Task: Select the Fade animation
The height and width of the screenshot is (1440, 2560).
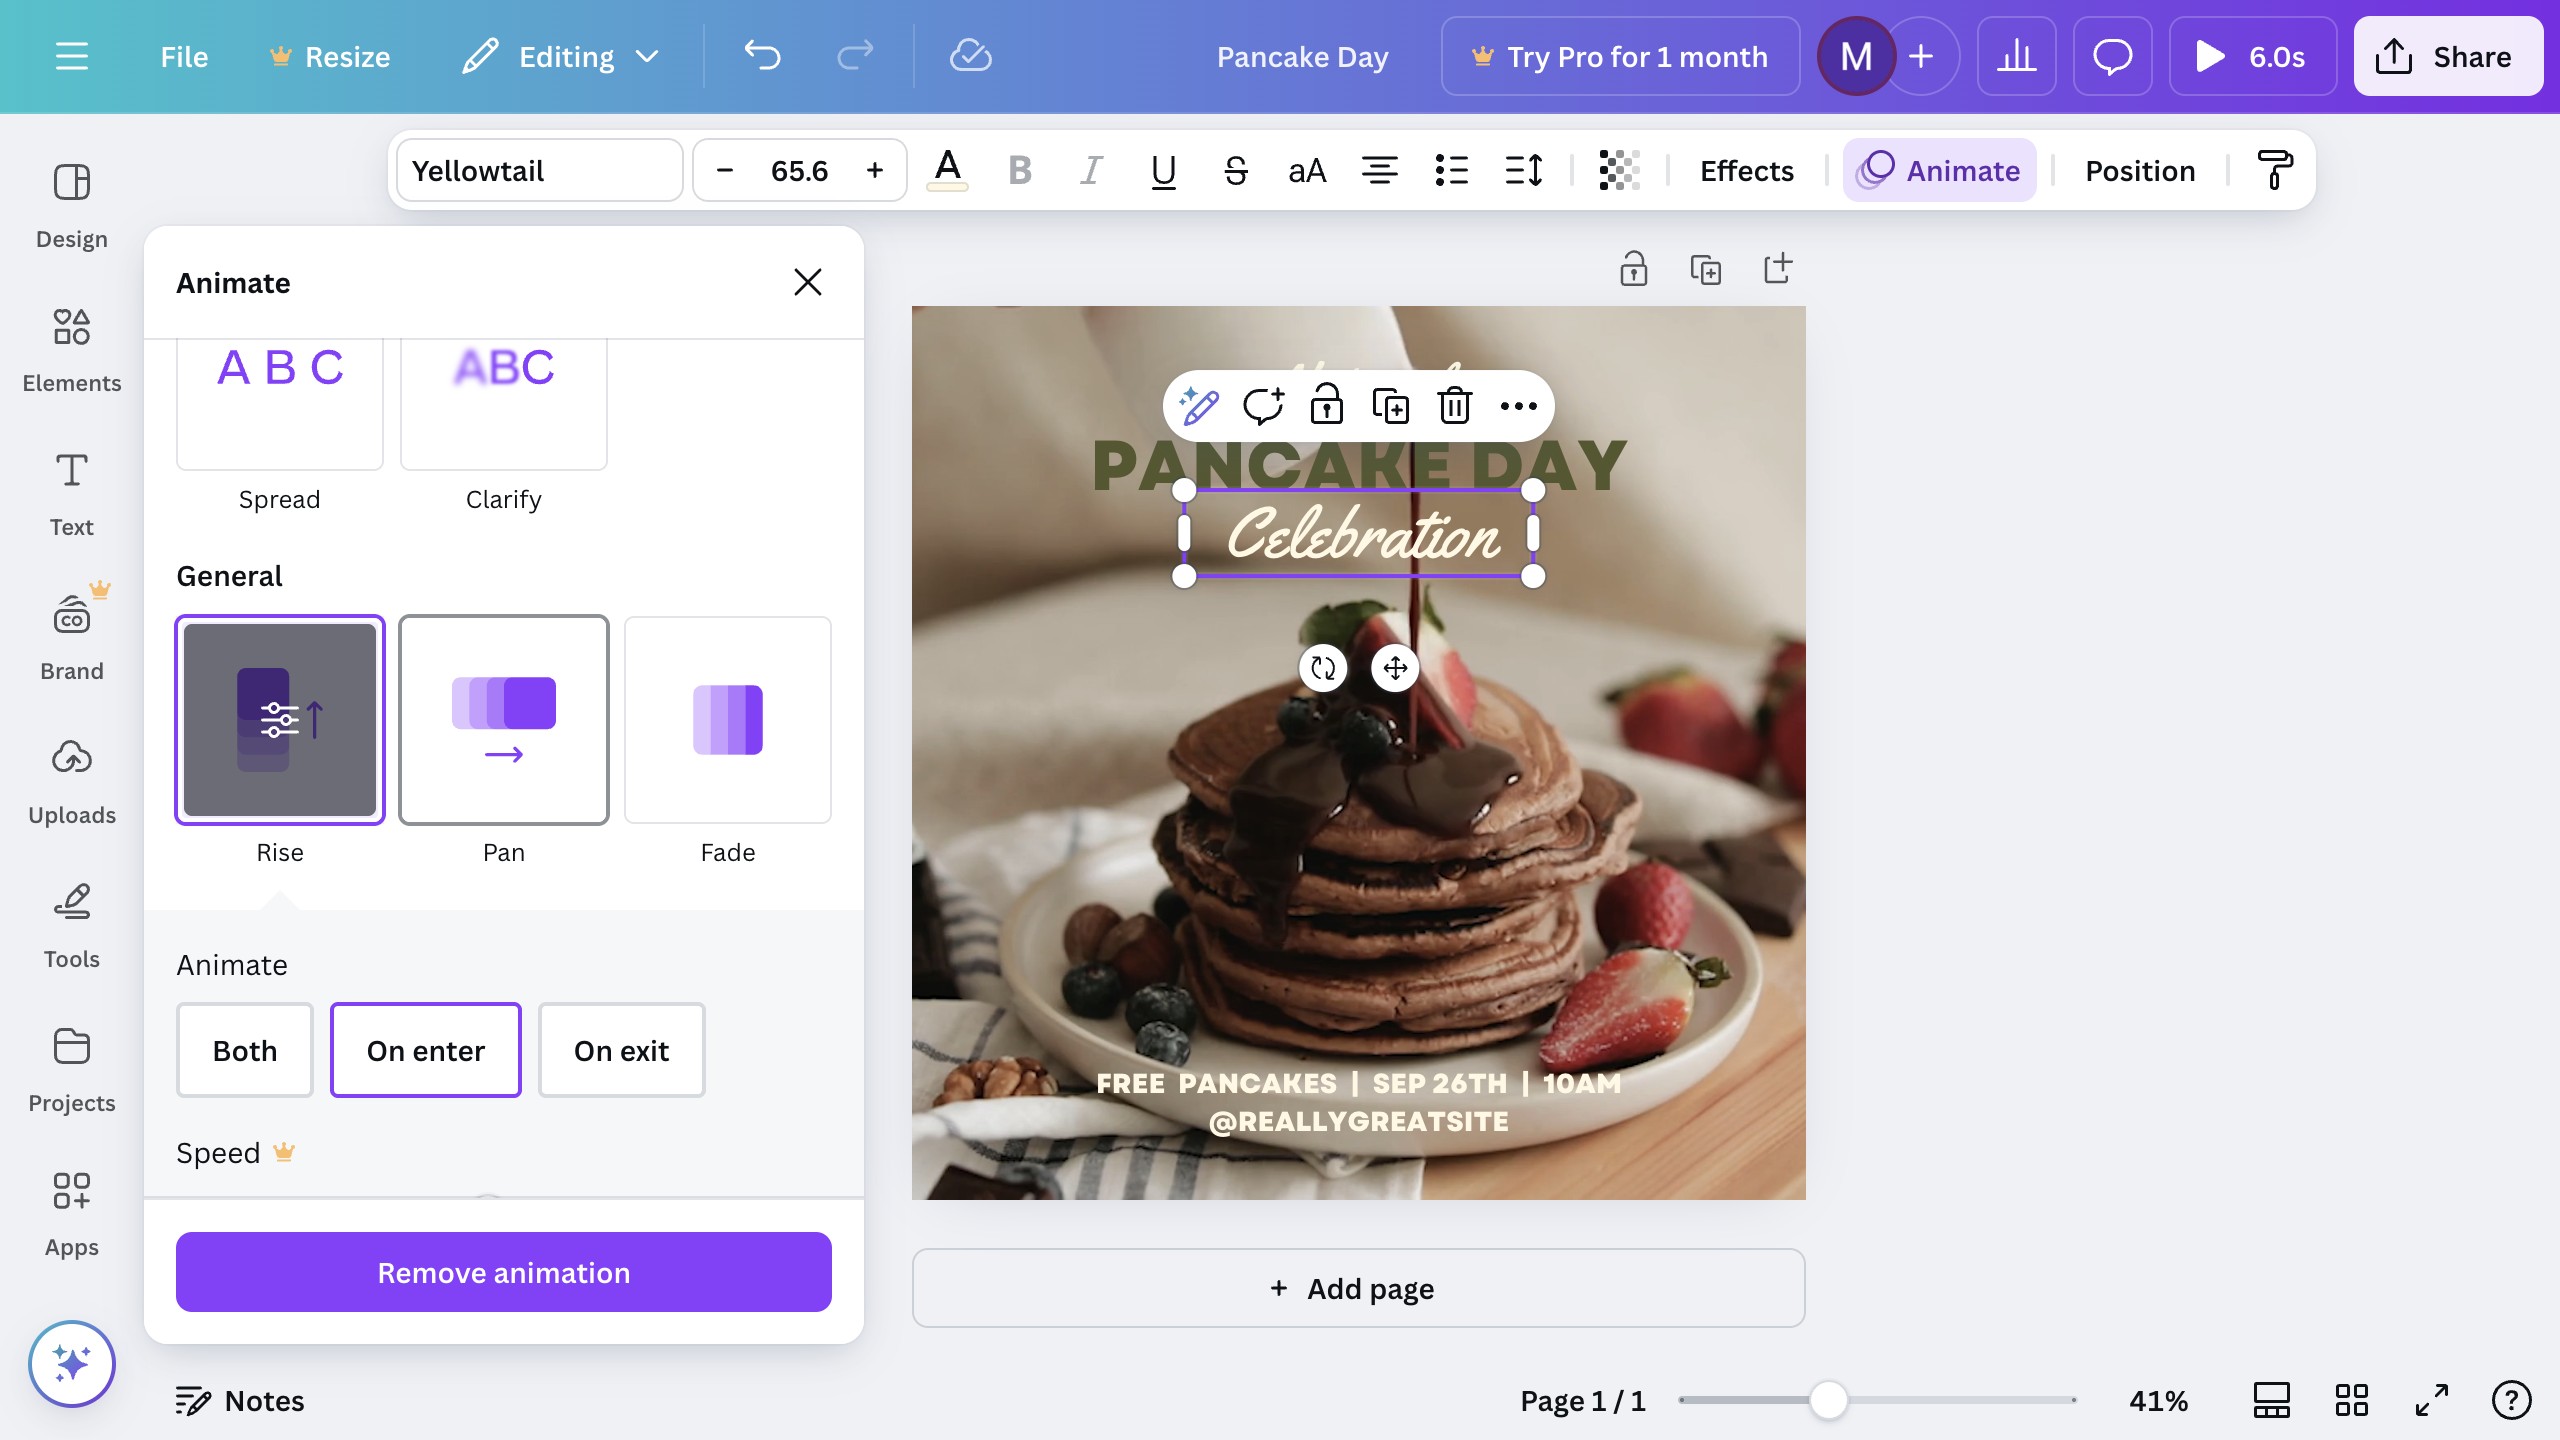Action: pyautogui.click(x=728, y=720)
